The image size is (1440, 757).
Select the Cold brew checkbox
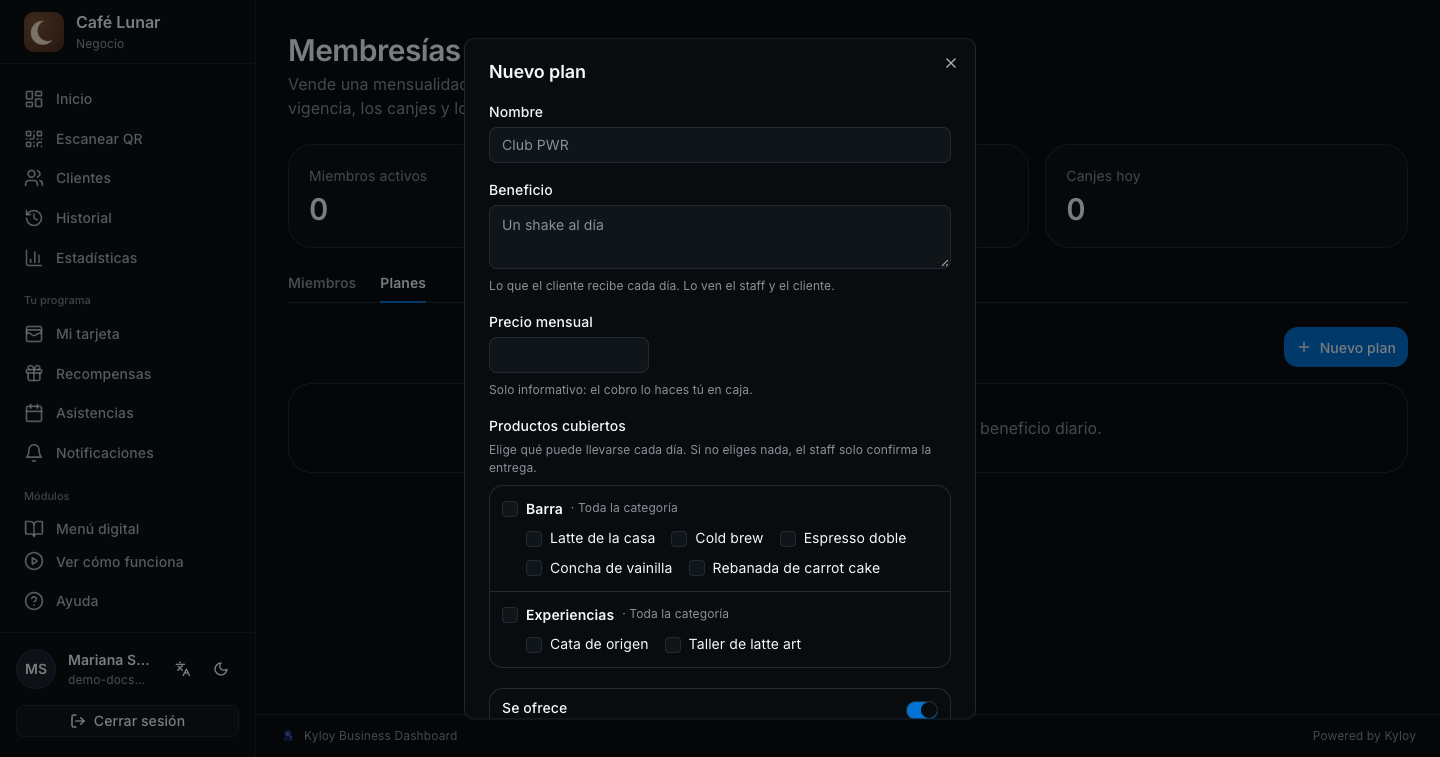(679, 539)
